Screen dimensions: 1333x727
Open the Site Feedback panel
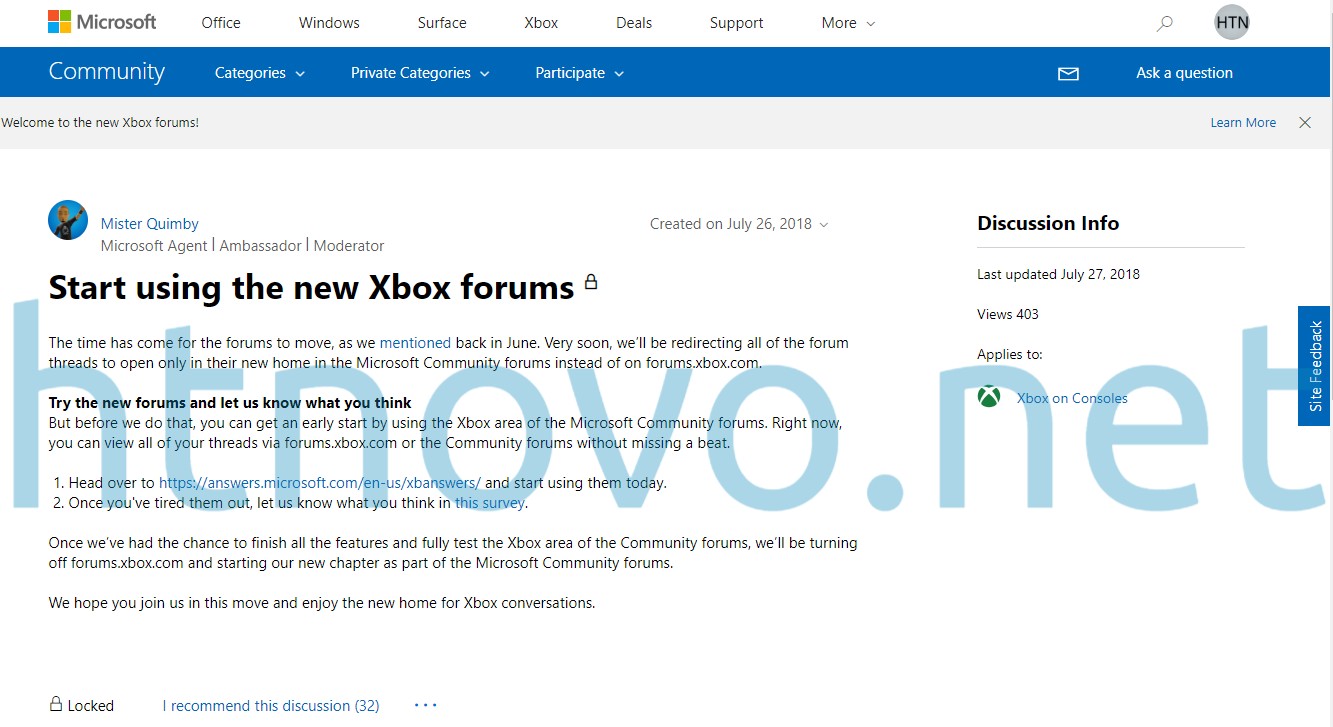1314,367
